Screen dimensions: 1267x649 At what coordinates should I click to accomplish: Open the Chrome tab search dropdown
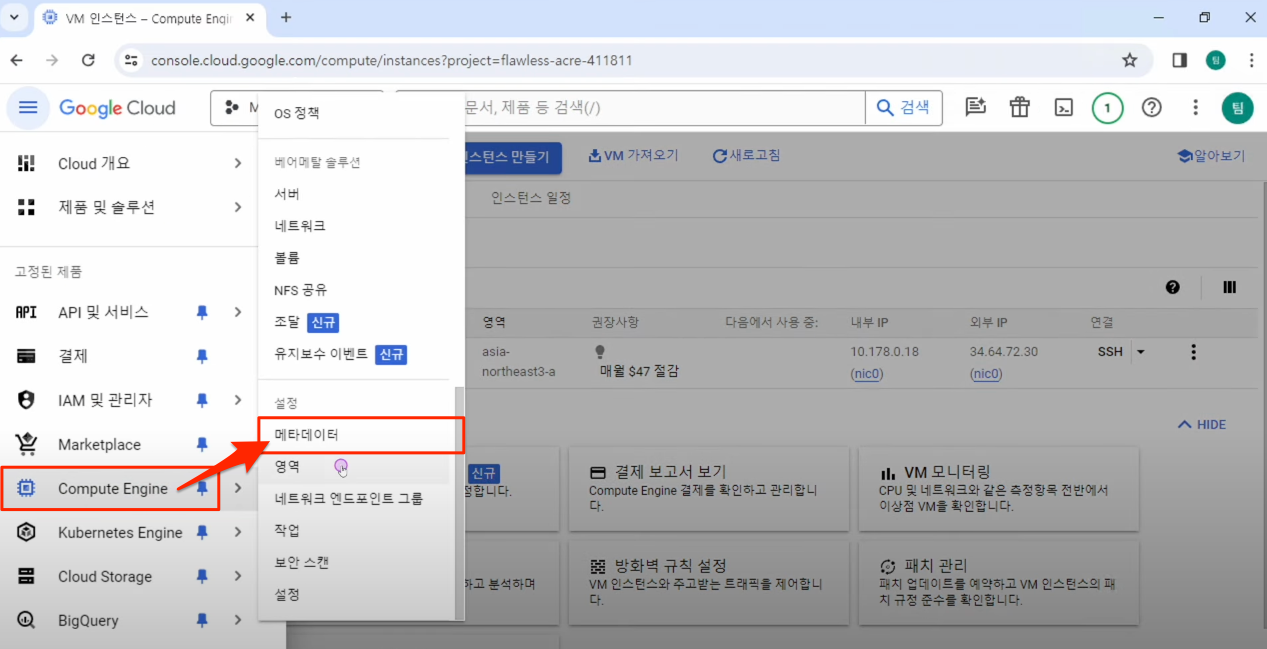14,17
